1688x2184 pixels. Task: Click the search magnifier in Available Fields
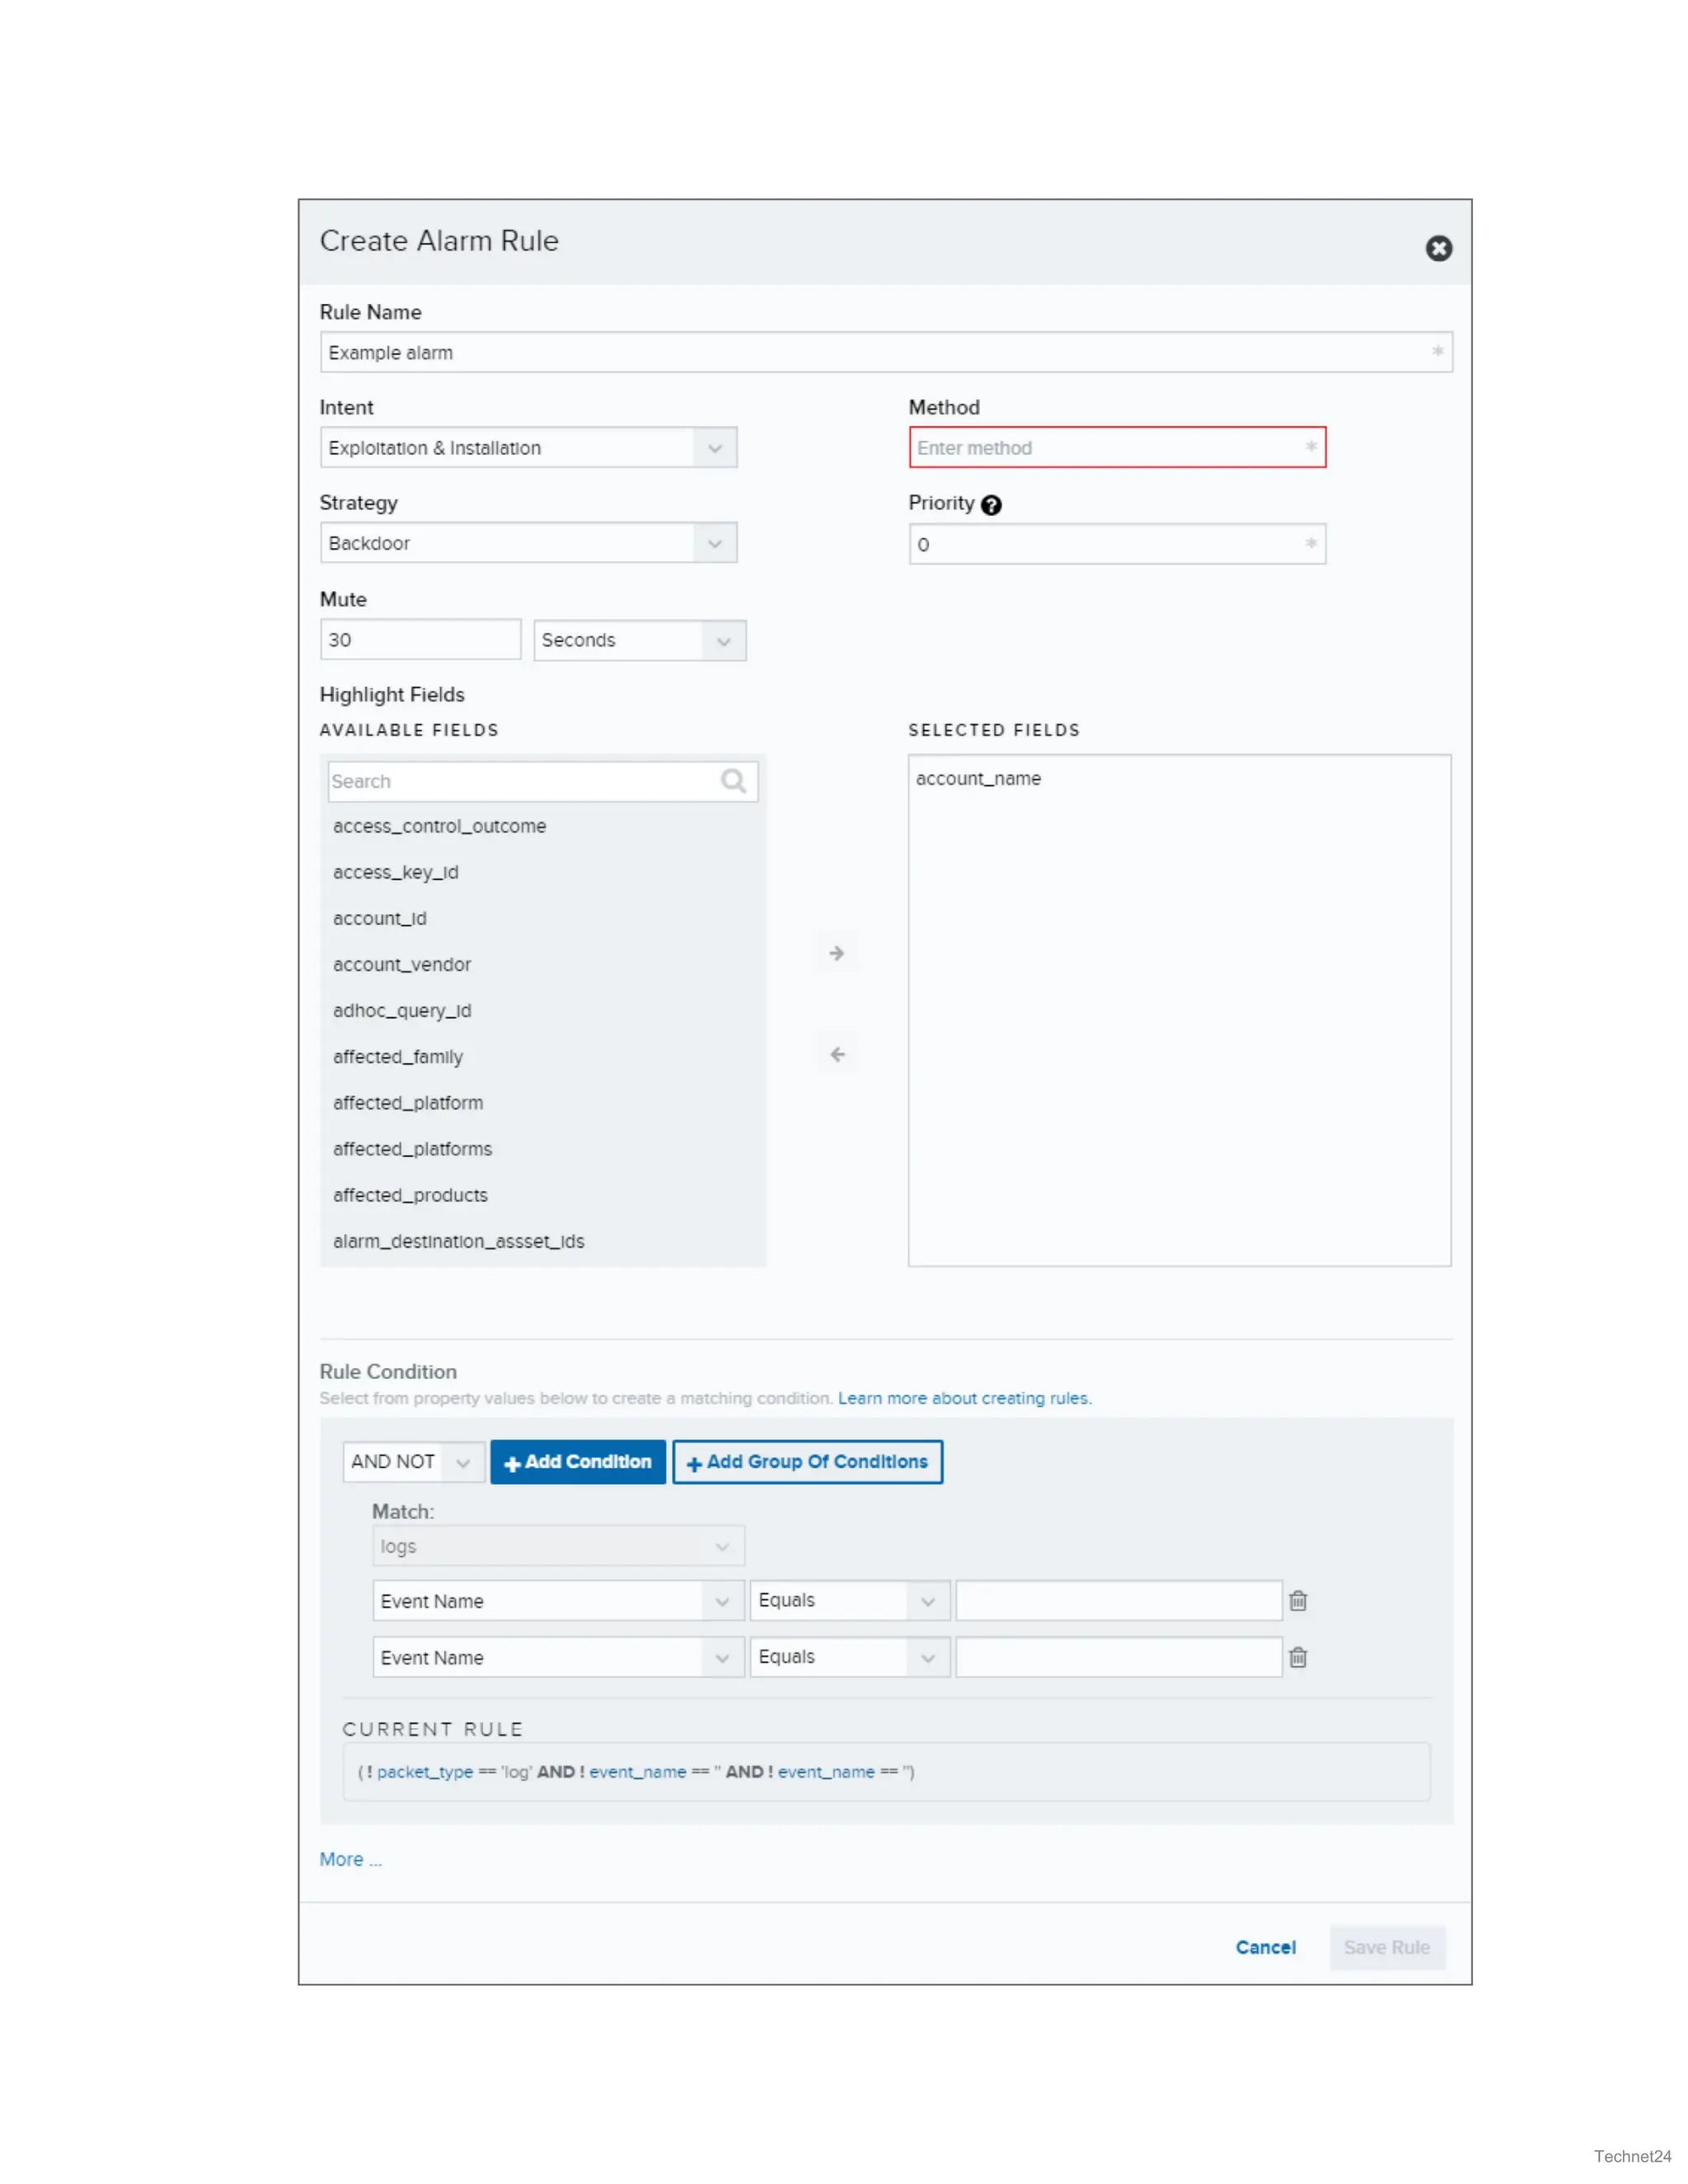click(x=733, y=781)
